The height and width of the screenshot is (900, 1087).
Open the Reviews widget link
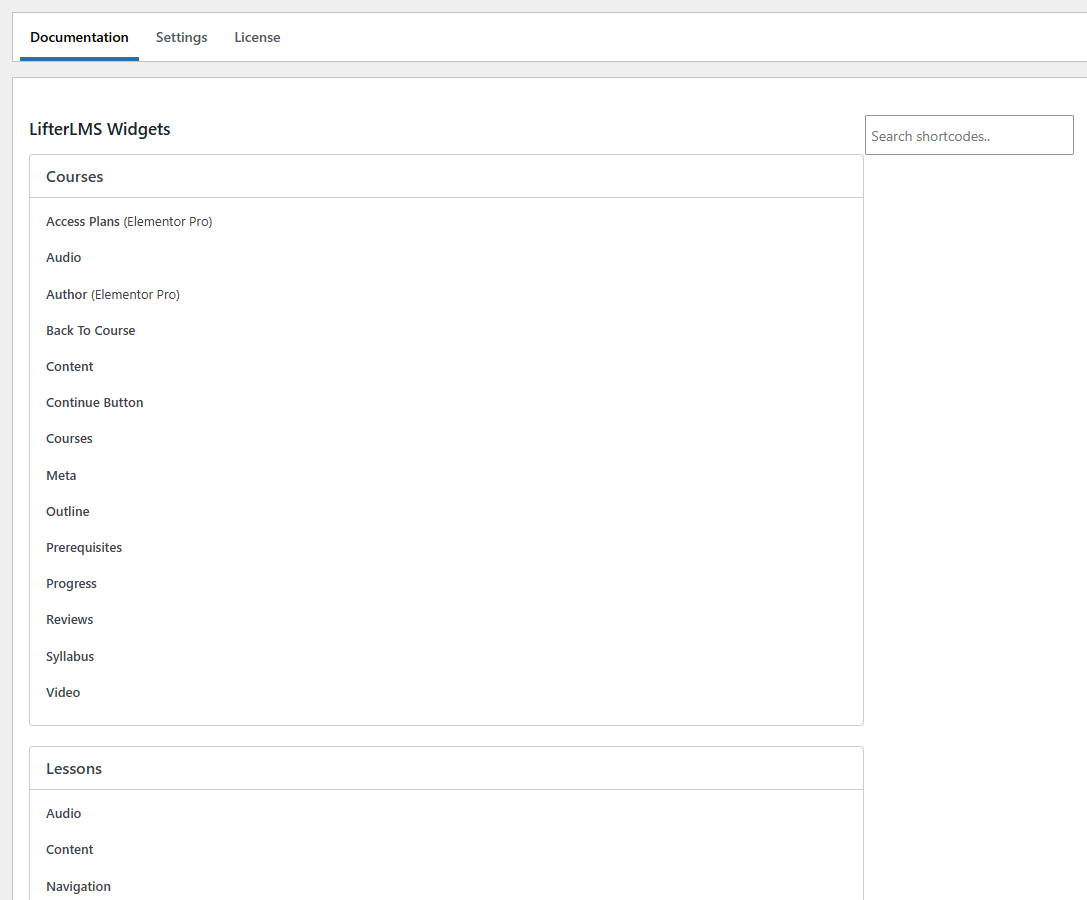point(69,620)
